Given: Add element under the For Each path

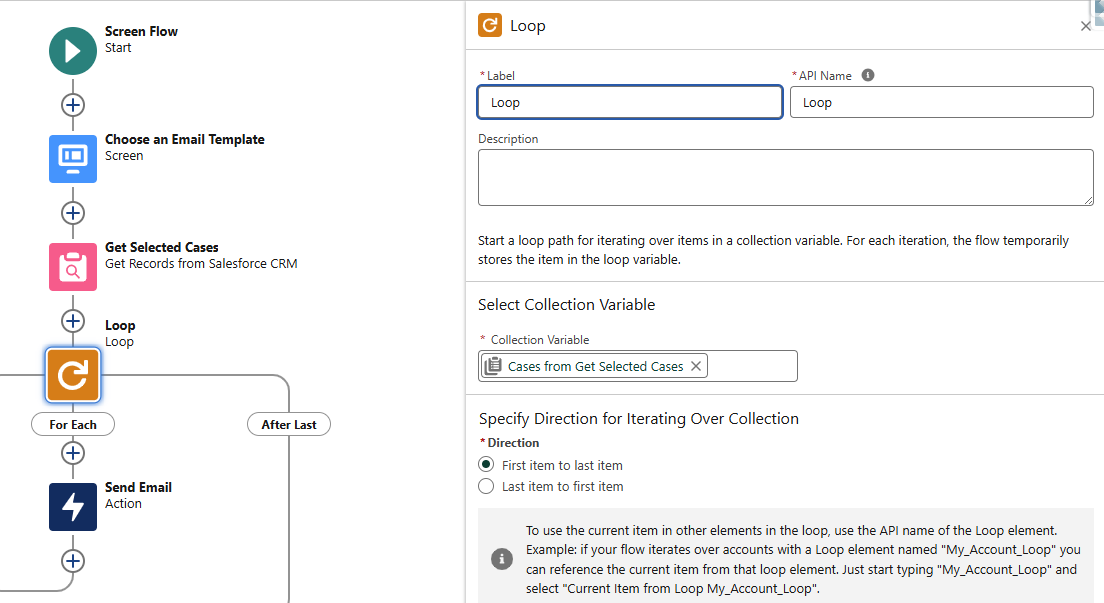Looking at the screenshot, I should click(73, 453).
